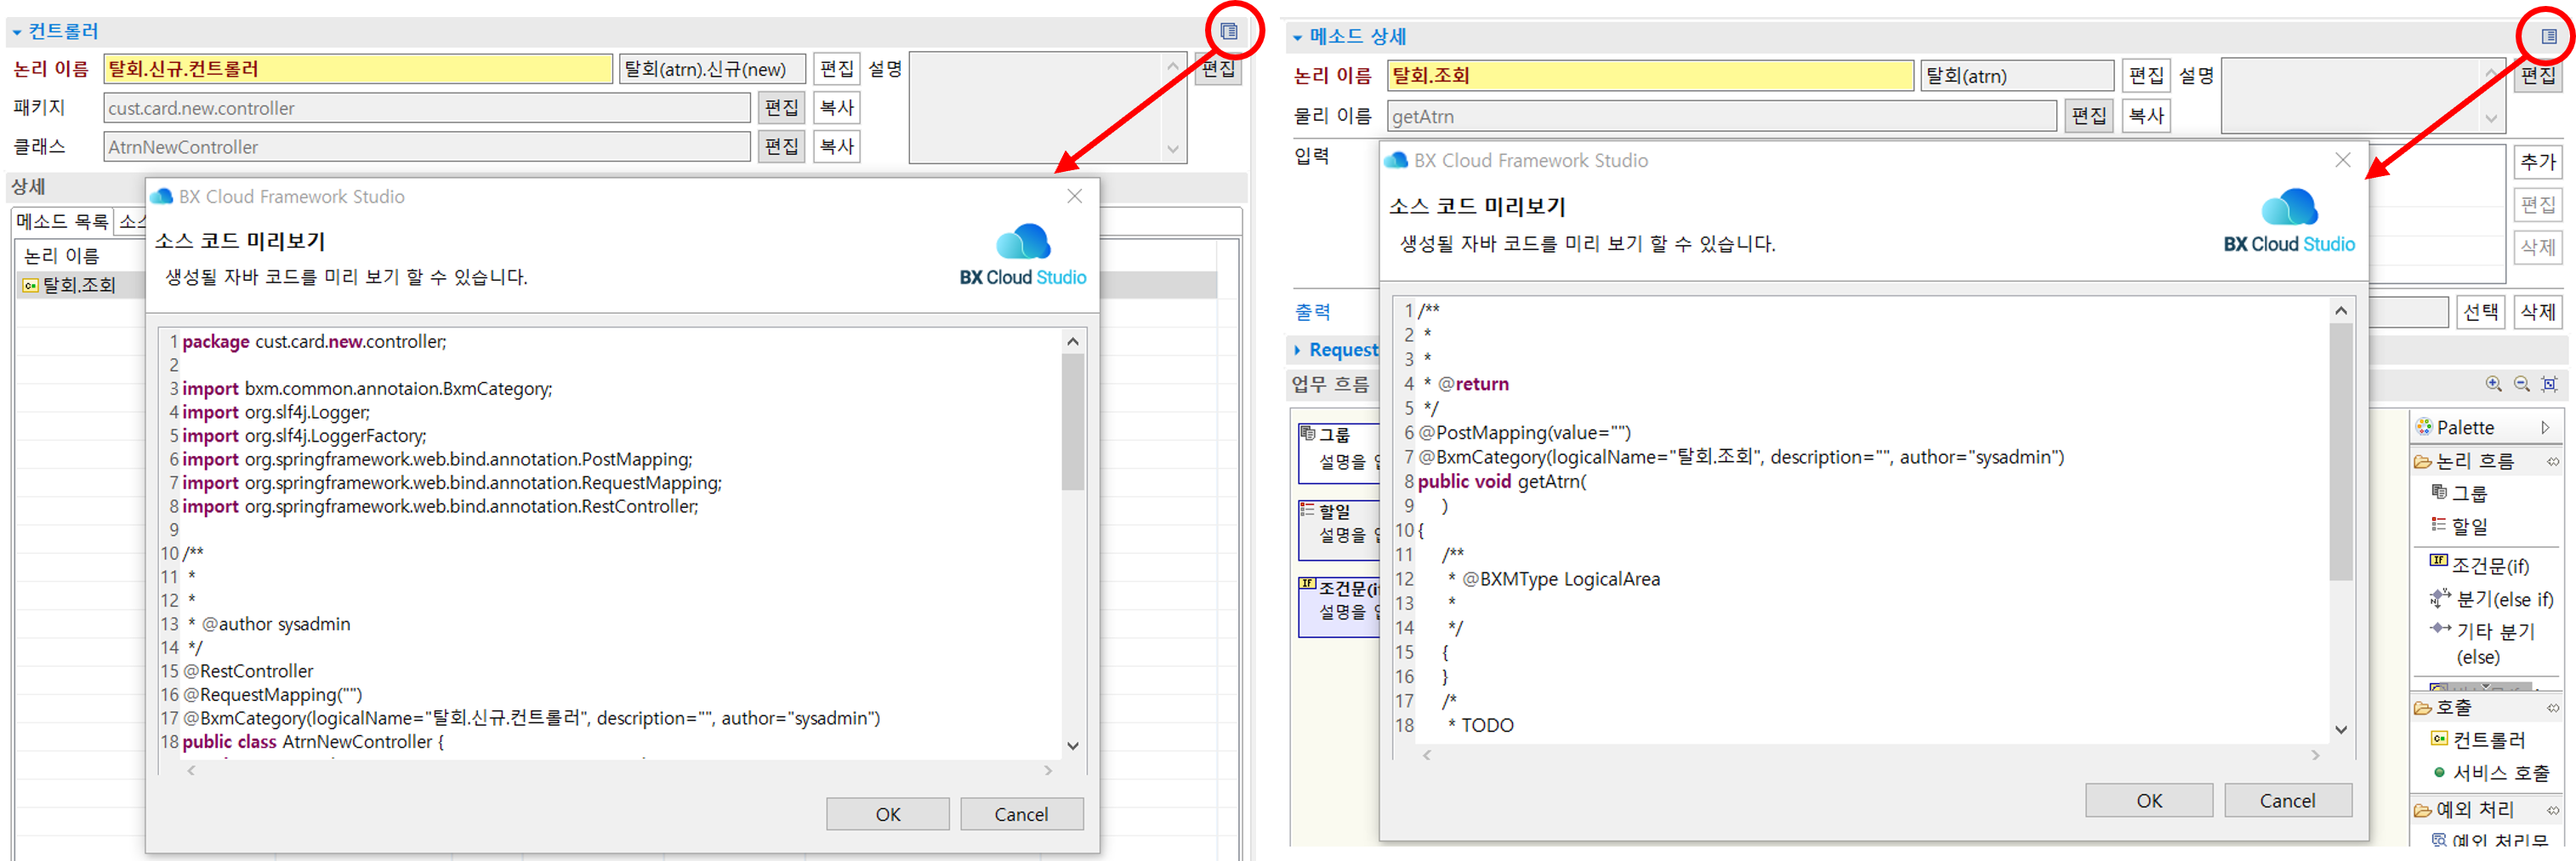Select the 분기(else if) palette tool
This screenshot has width=2576, height=861.
tap(2492, 599)
